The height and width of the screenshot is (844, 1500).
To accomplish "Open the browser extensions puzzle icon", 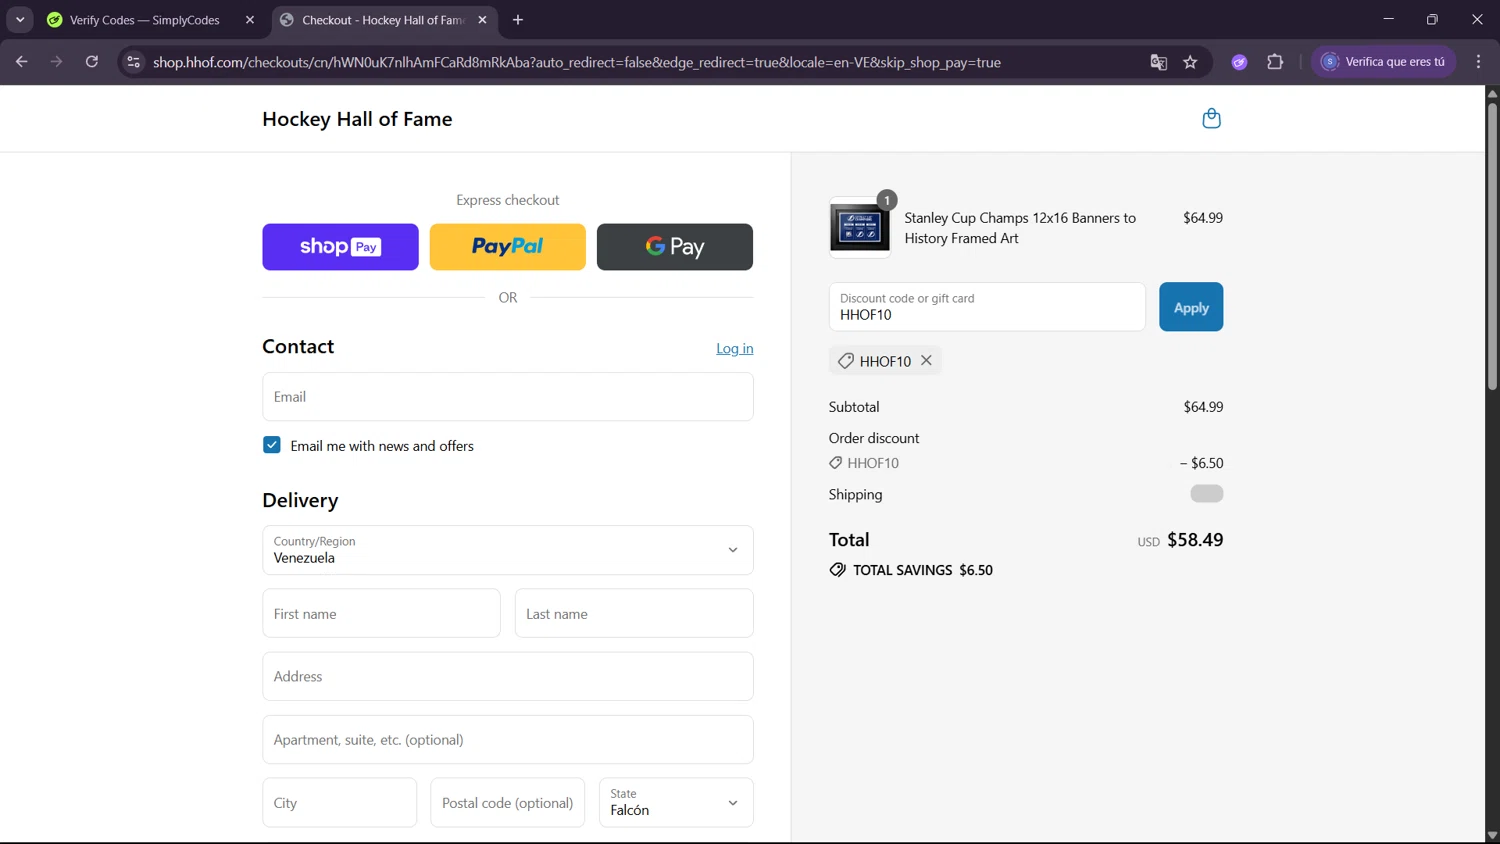I will point(1275,62).
